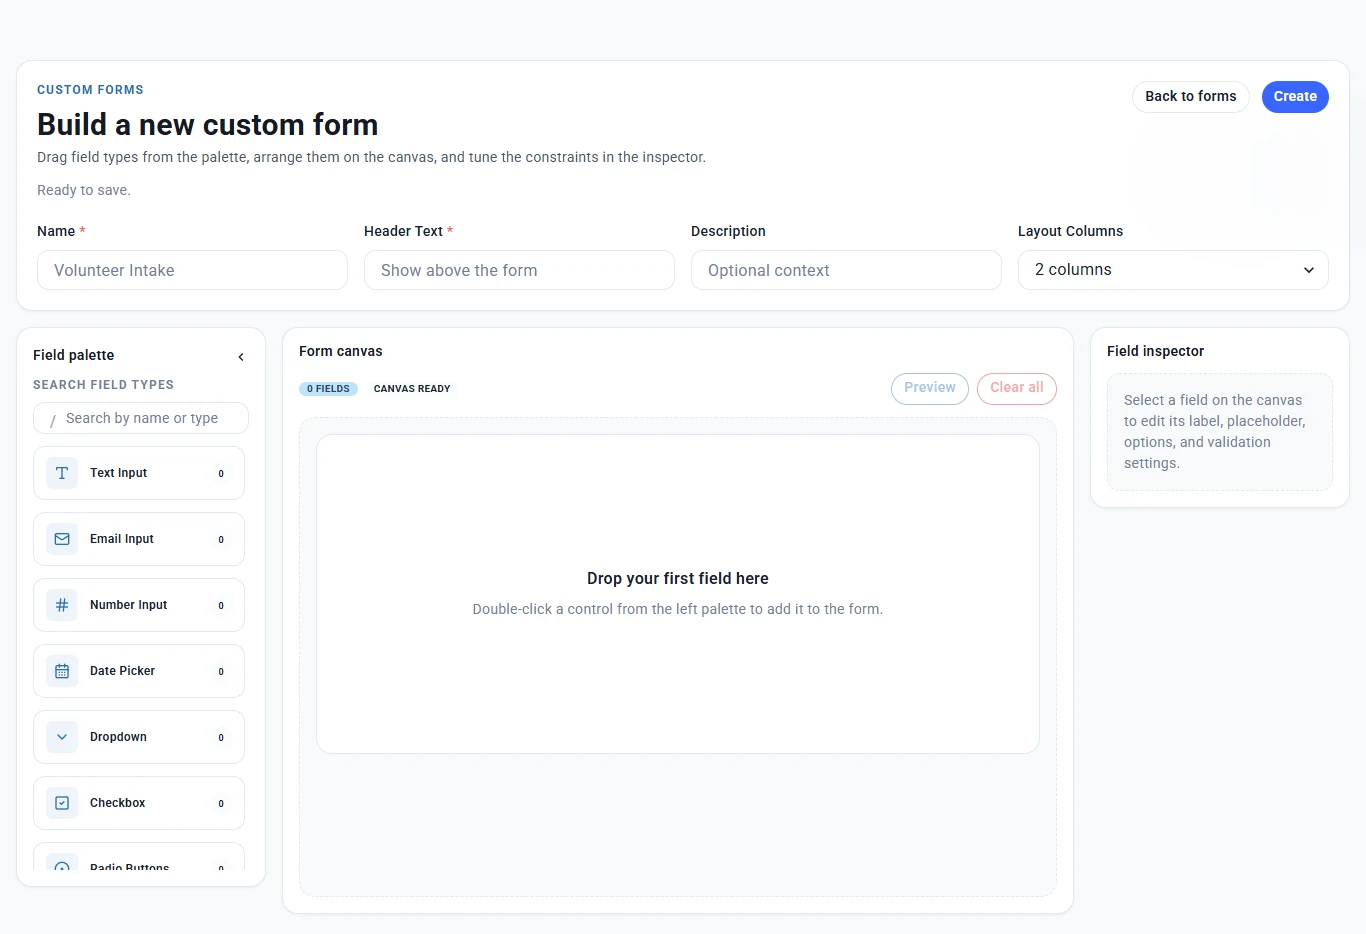Click the Checkbox count badge
Image resolution: width=1366 pixels, height=934 pixels.
point(221,804)
